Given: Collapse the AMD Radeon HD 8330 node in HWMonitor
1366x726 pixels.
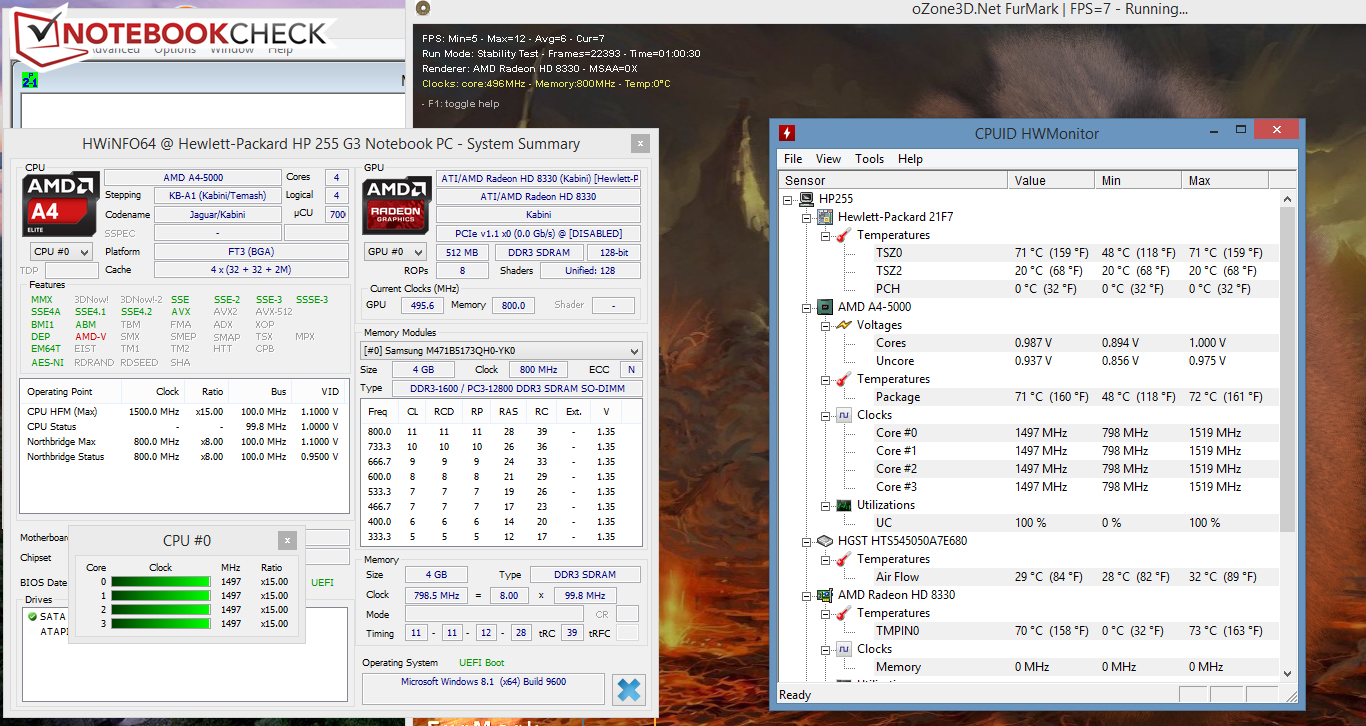Looking at the screenshot, I should [807, 595].
